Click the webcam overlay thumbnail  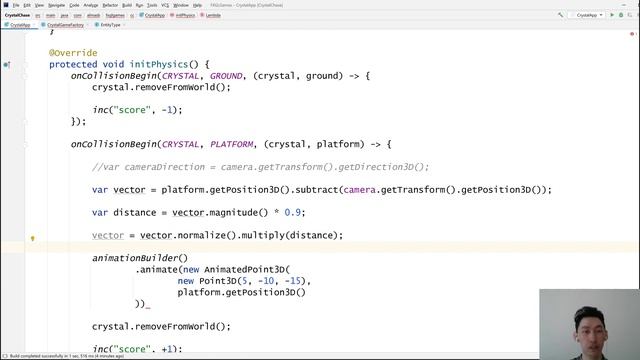tap(589, 324)
